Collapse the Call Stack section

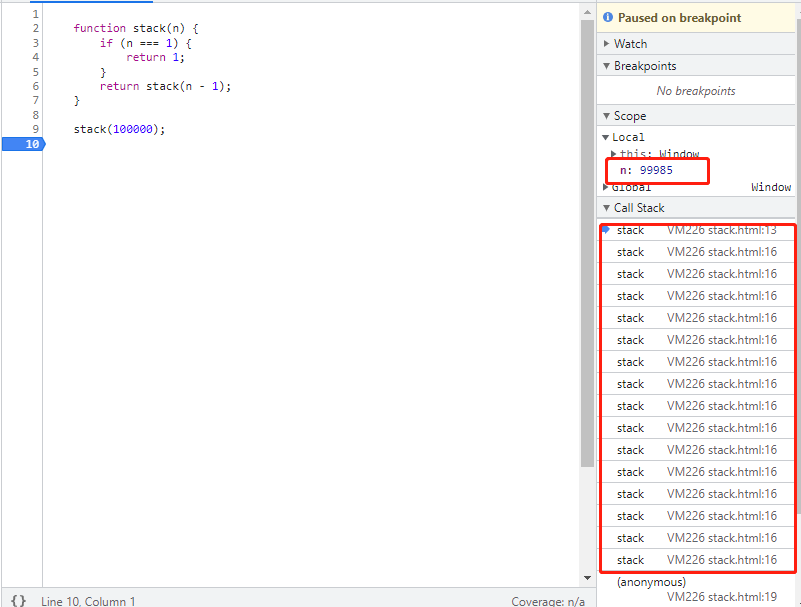coord(638,208)
